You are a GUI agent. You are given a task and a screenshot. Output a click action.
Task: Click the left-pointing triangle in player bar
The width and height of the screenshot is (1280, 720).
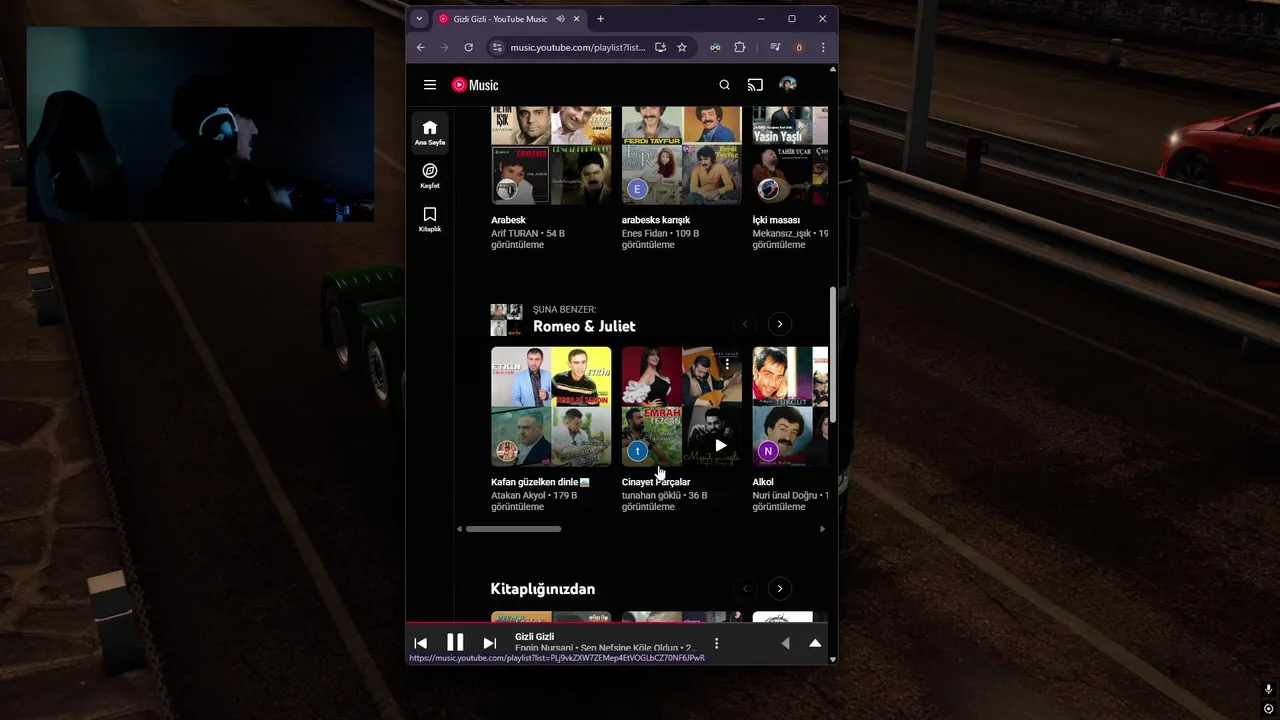click(x=785, y=643)
